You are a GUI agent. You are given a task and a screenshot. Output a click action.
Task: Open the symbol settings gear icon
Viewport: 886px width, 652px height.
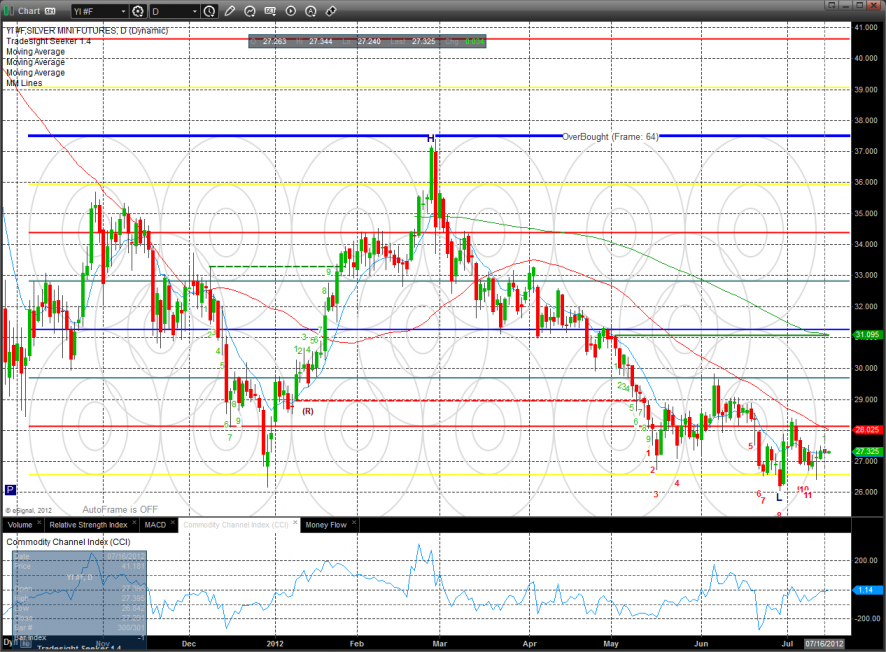pyautogui.click(x=138, y=11)
